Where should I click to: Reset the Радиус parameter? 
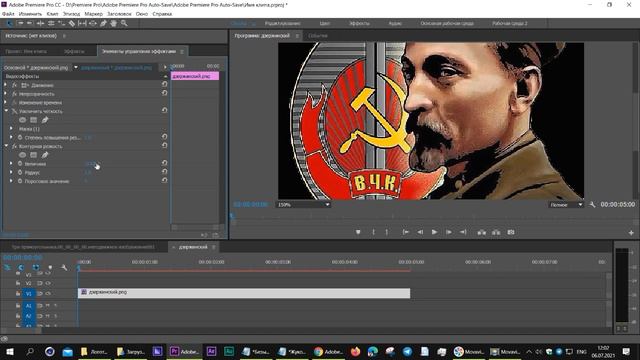click(164, 171)
